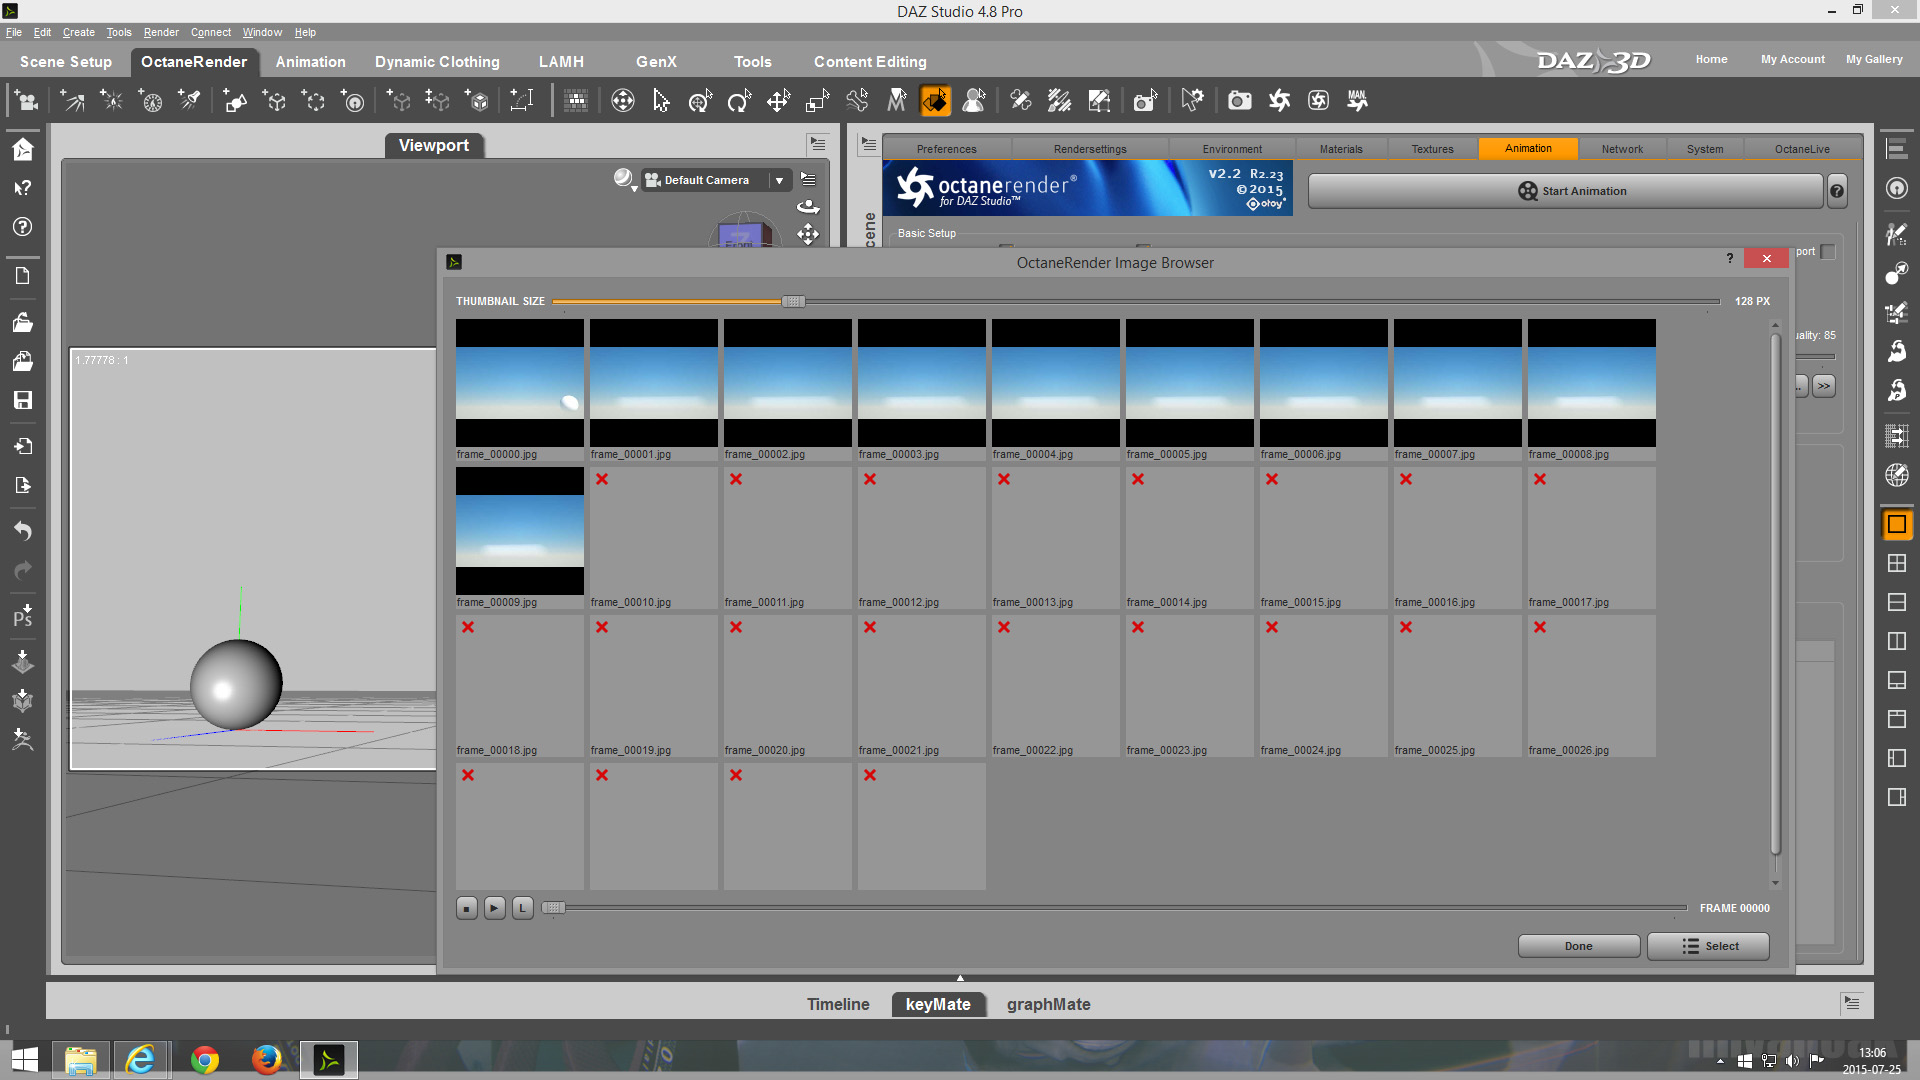This screenshot has width=1920, height=1080.
Task: Select the Universal manipulator tool icon
Action: pos(700,101)
